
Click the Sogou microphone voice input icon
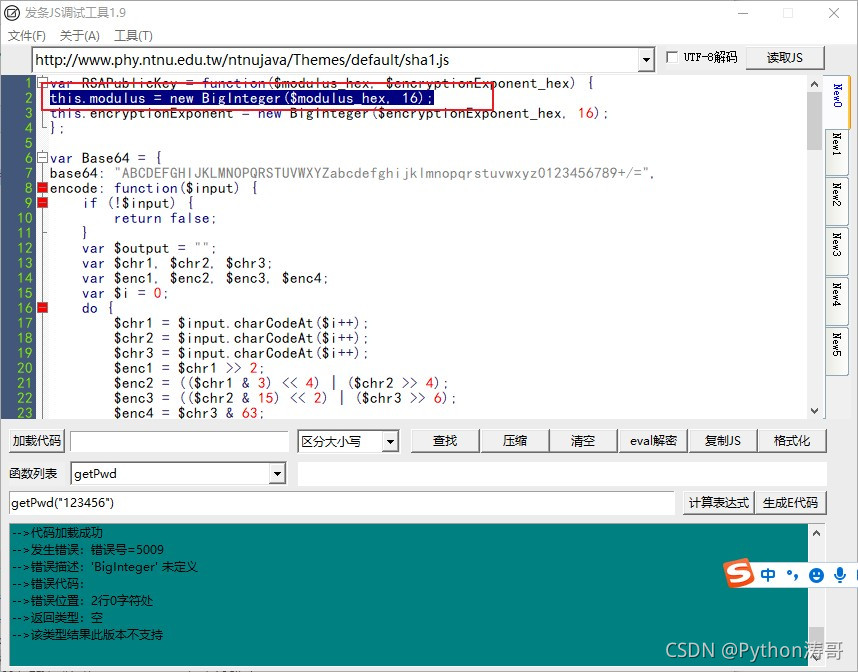[839, 575]
